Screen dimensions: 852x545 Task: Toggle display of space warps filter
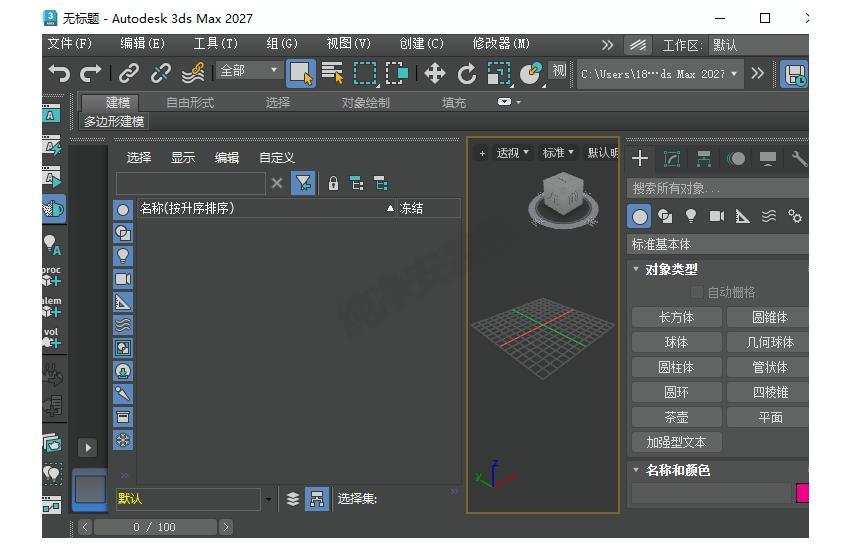123,325
